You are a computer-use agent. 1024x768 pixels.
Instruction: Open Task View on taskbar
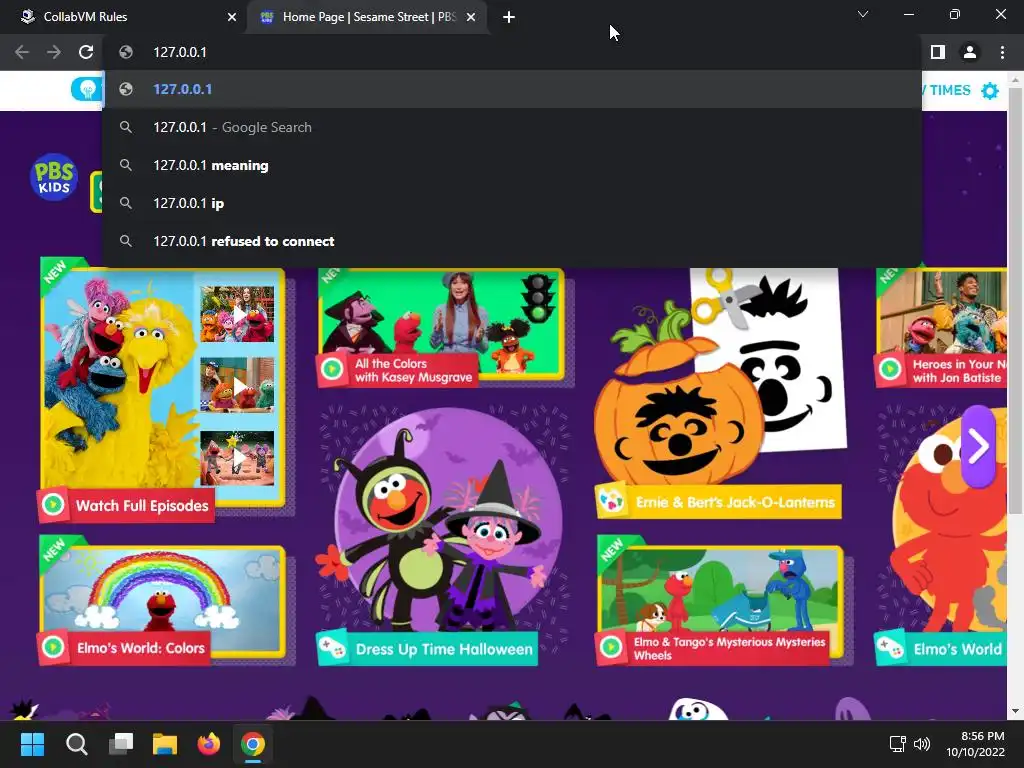121,744
